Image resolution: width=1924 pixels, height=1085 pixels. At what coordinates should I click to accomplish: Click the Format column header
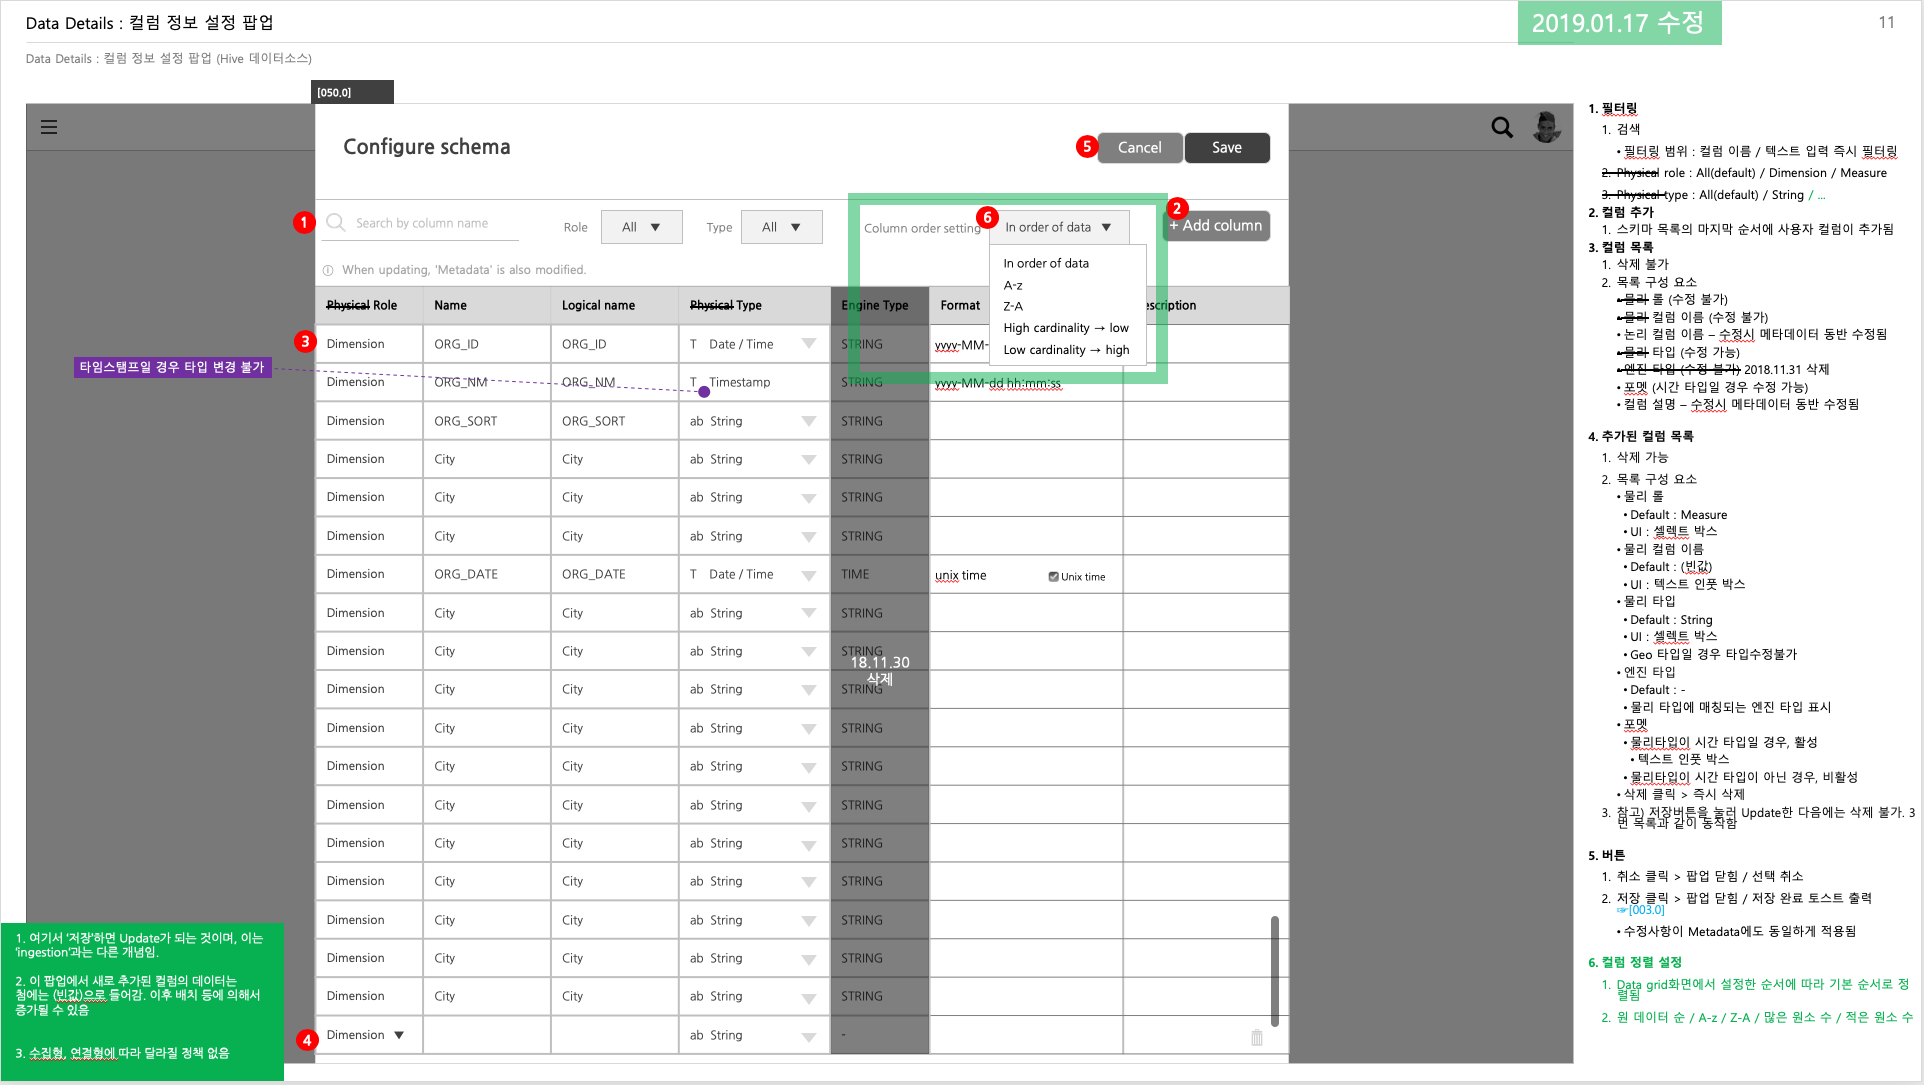point(960,305)
